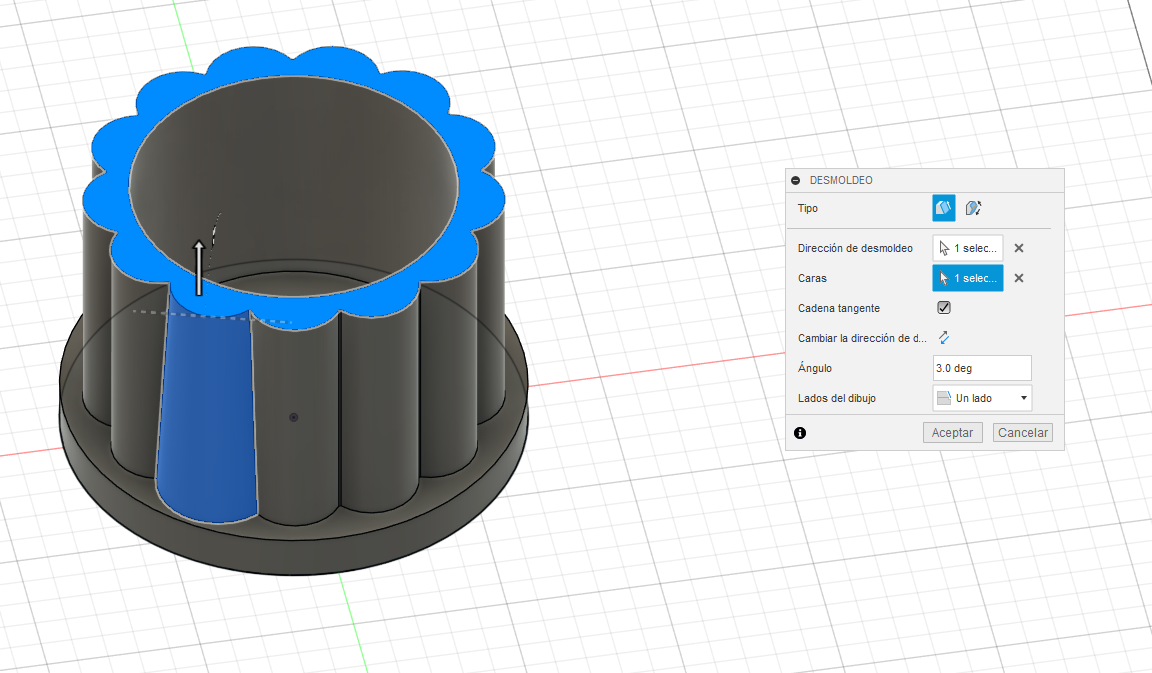Uncheck the Cadena tangente checkbox
Viewport: 1152px width, 673px height.
click(944, 308)
